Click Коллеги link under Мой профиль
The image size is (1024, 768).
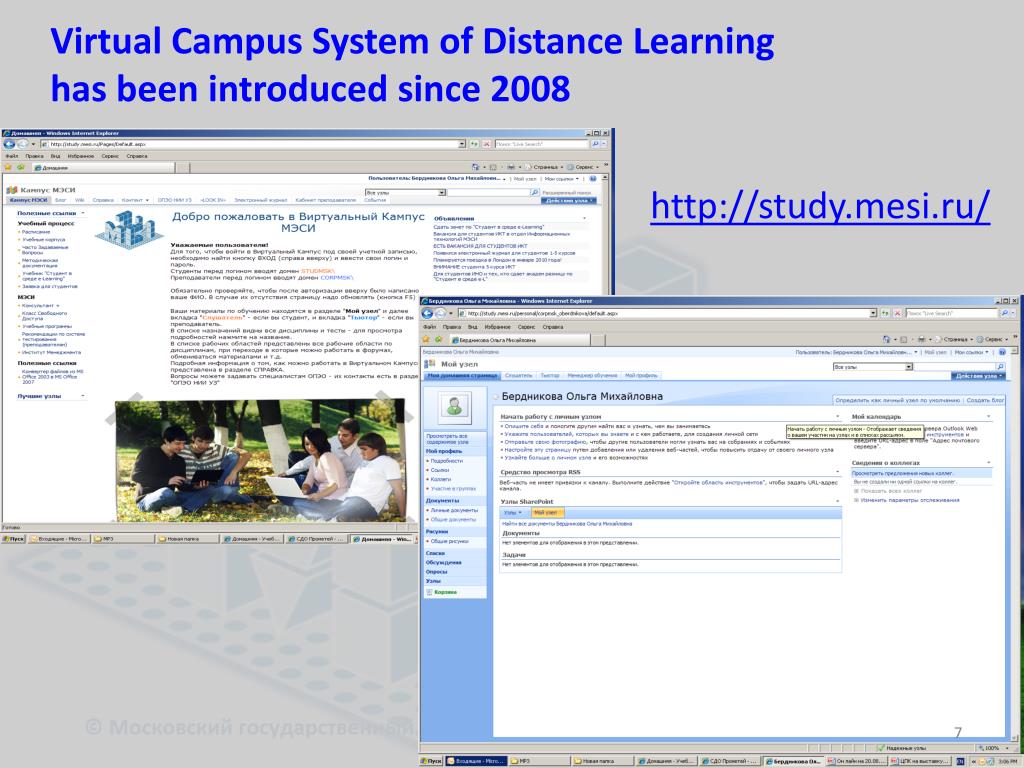(440, 479)
